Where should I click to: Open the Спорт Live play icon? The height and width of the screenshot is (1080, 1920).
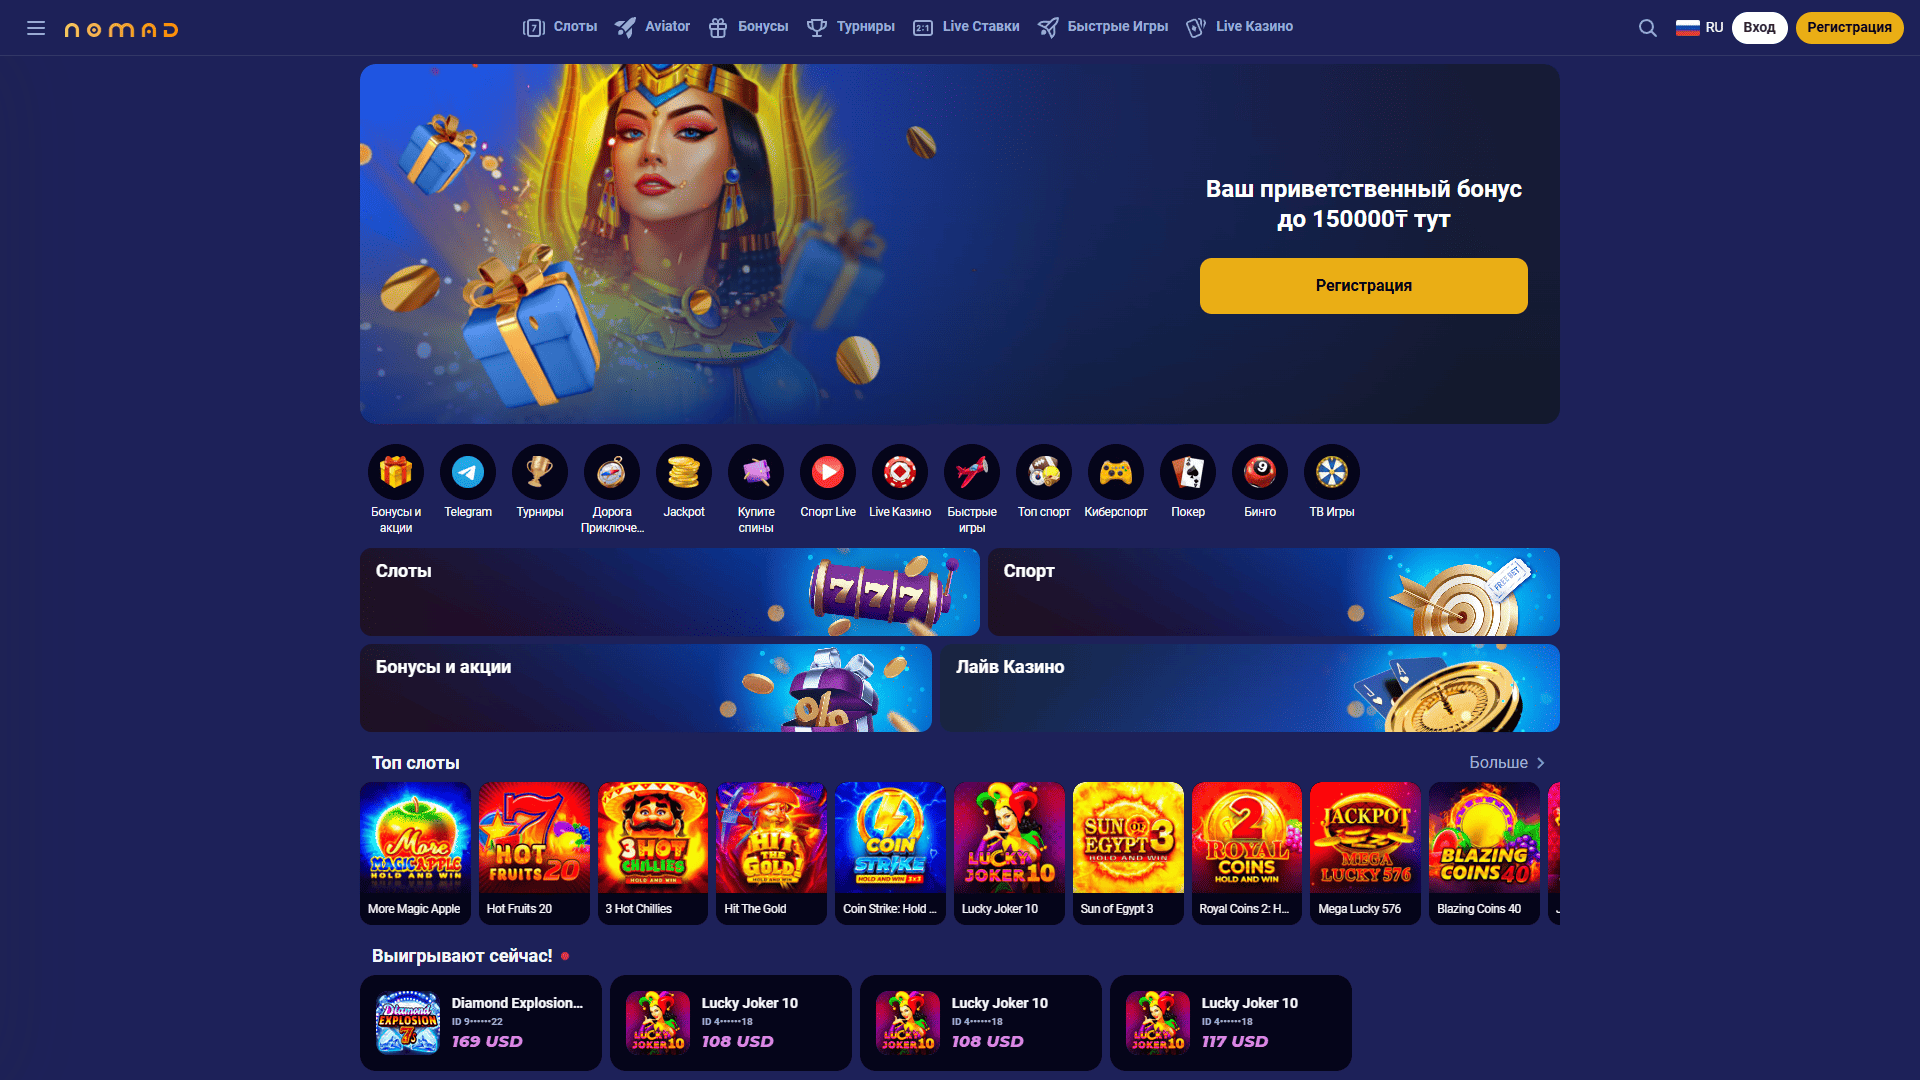click(828, 472)
